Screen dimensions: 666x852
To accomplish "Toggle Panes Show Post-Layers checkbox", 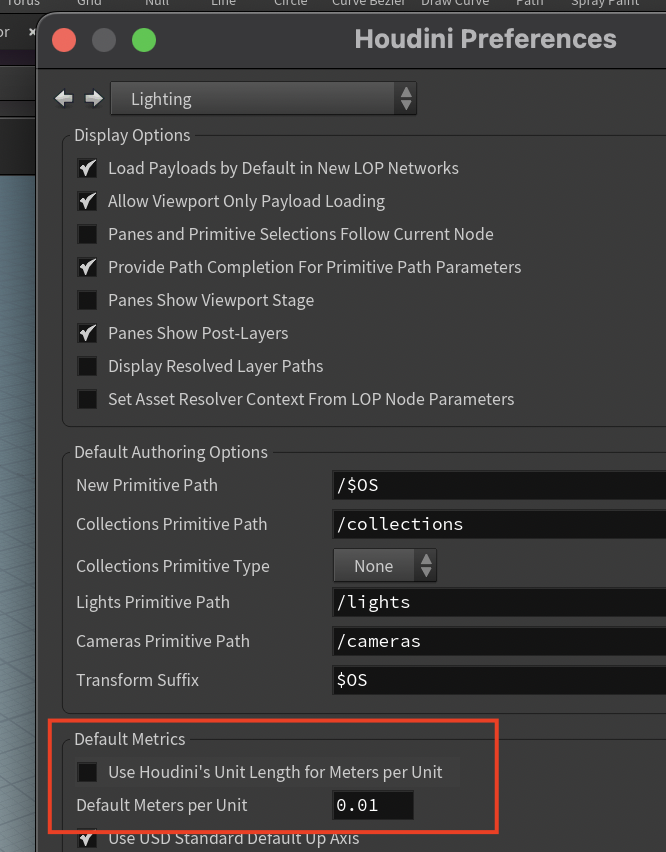I will 87,333.
